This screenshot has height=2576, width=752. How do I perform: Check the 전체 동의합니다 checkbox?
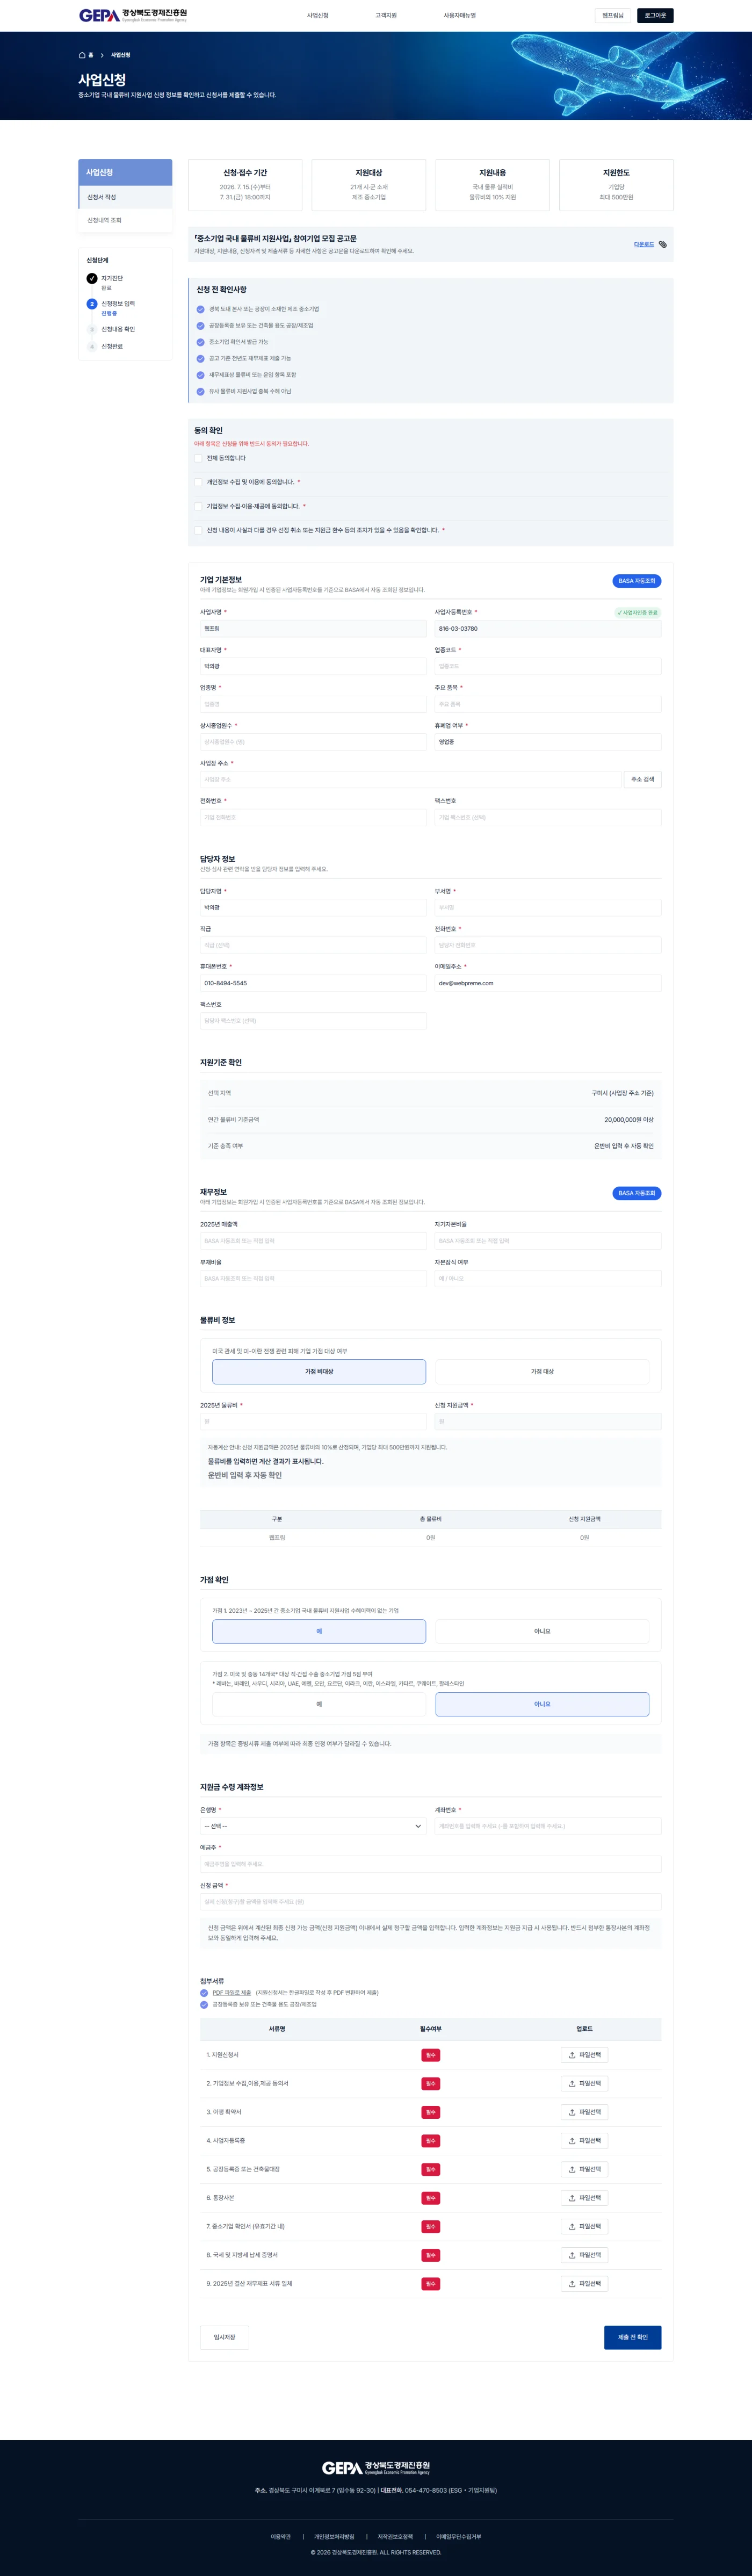[x=199, y=458]
